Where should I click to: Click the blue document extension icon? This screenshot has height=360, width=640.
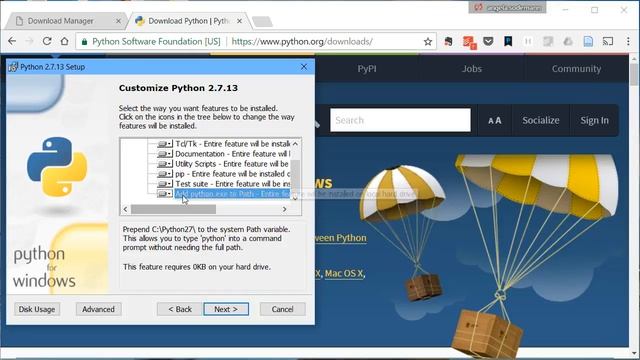click(588, 41)
